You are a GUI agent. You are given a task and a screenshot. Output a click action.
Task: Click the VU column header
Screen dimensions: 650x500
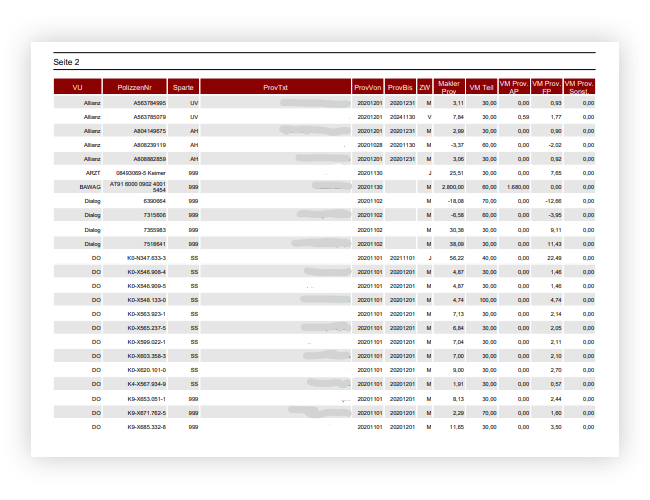(x=78, y=87)
